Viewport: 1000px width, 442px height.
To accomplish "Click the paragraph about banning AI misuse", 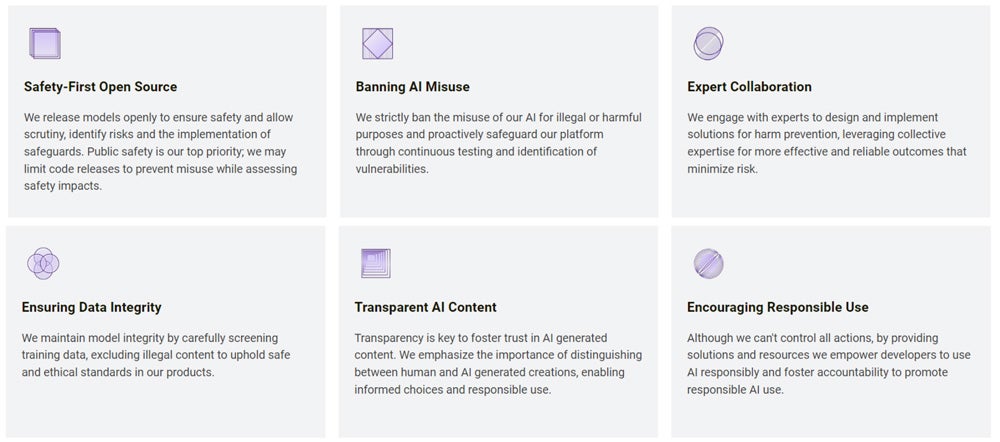I will point(499,143).
